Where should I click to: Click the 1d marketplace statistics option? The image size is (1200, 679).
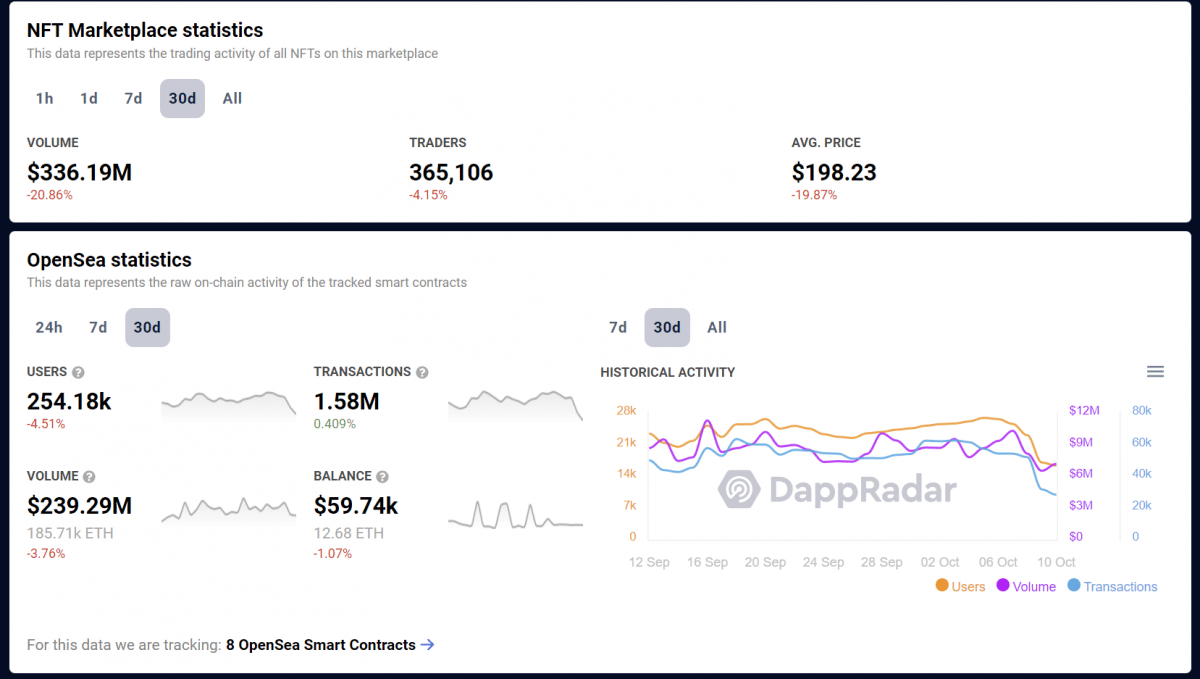point(88,98)
